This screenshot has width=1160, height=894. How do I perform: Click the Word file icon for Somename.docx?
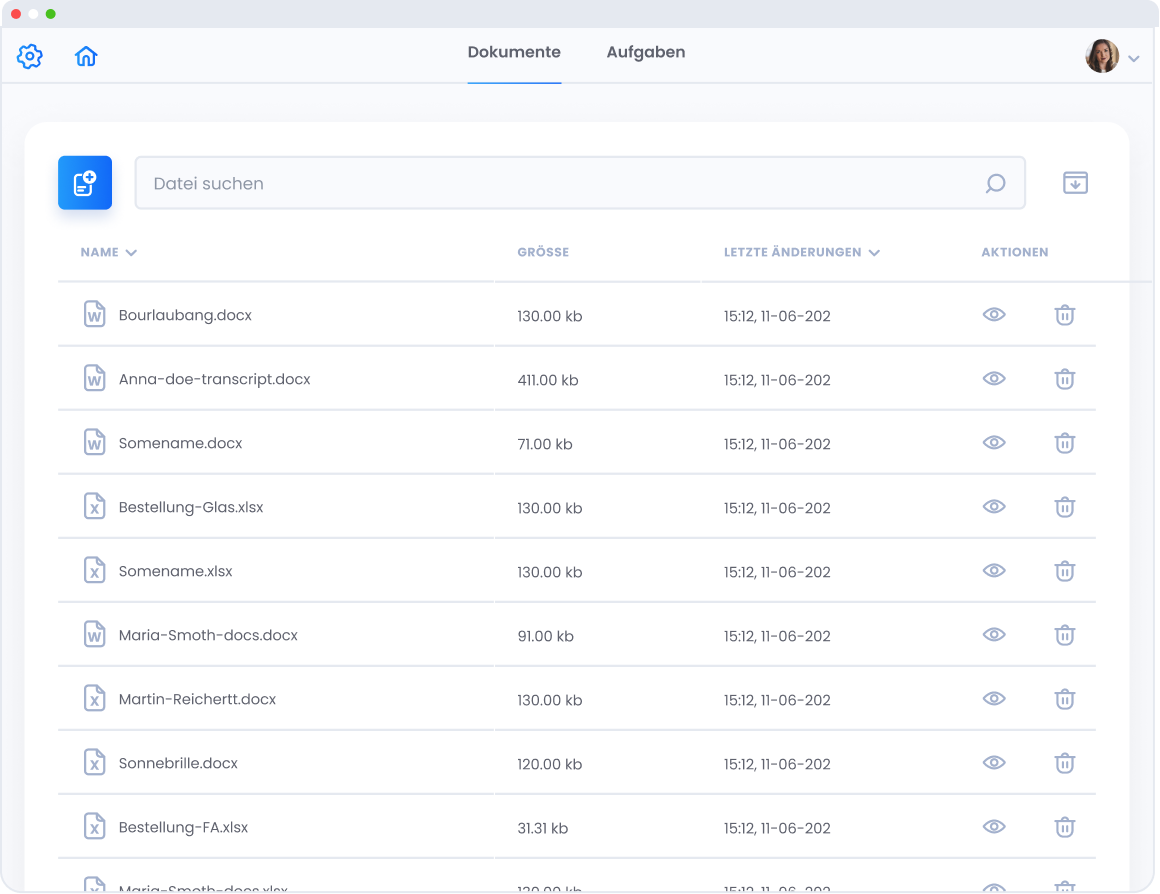94,443
